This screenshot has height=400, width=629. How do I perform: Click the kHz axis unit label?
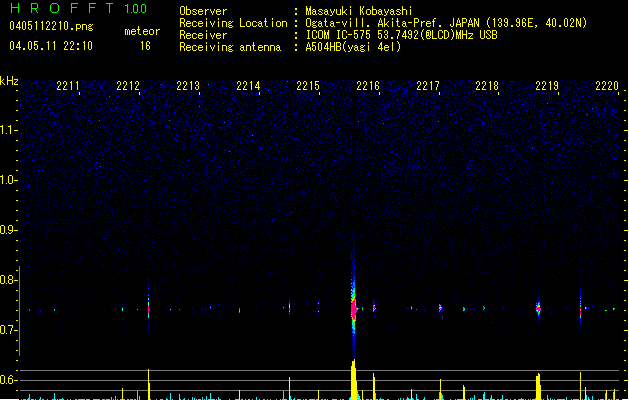(9, 81)
